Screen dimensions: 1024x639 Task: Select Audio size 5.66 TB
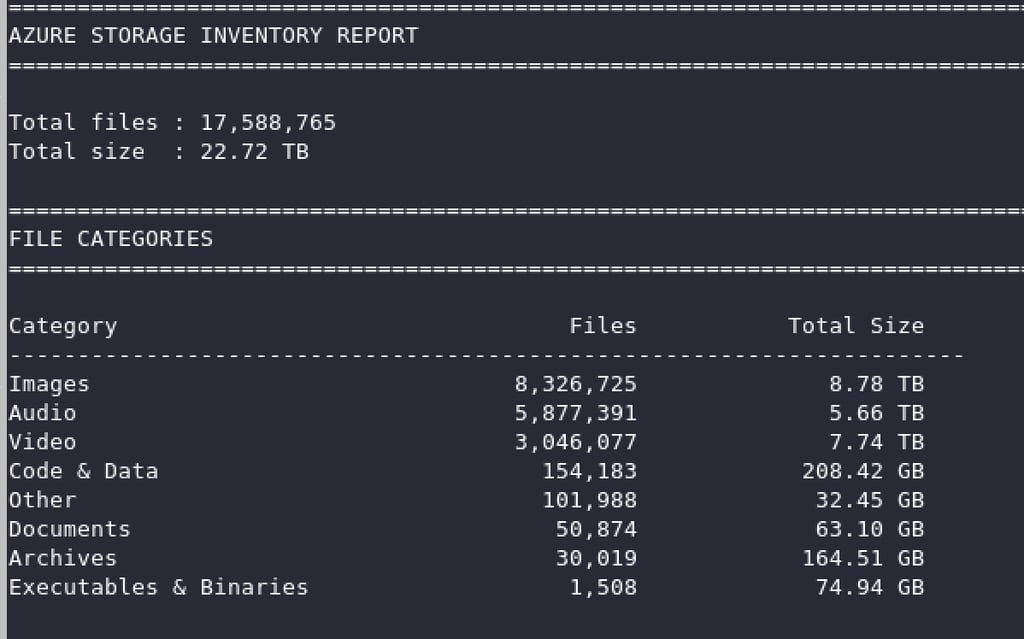tap(876, 413)
